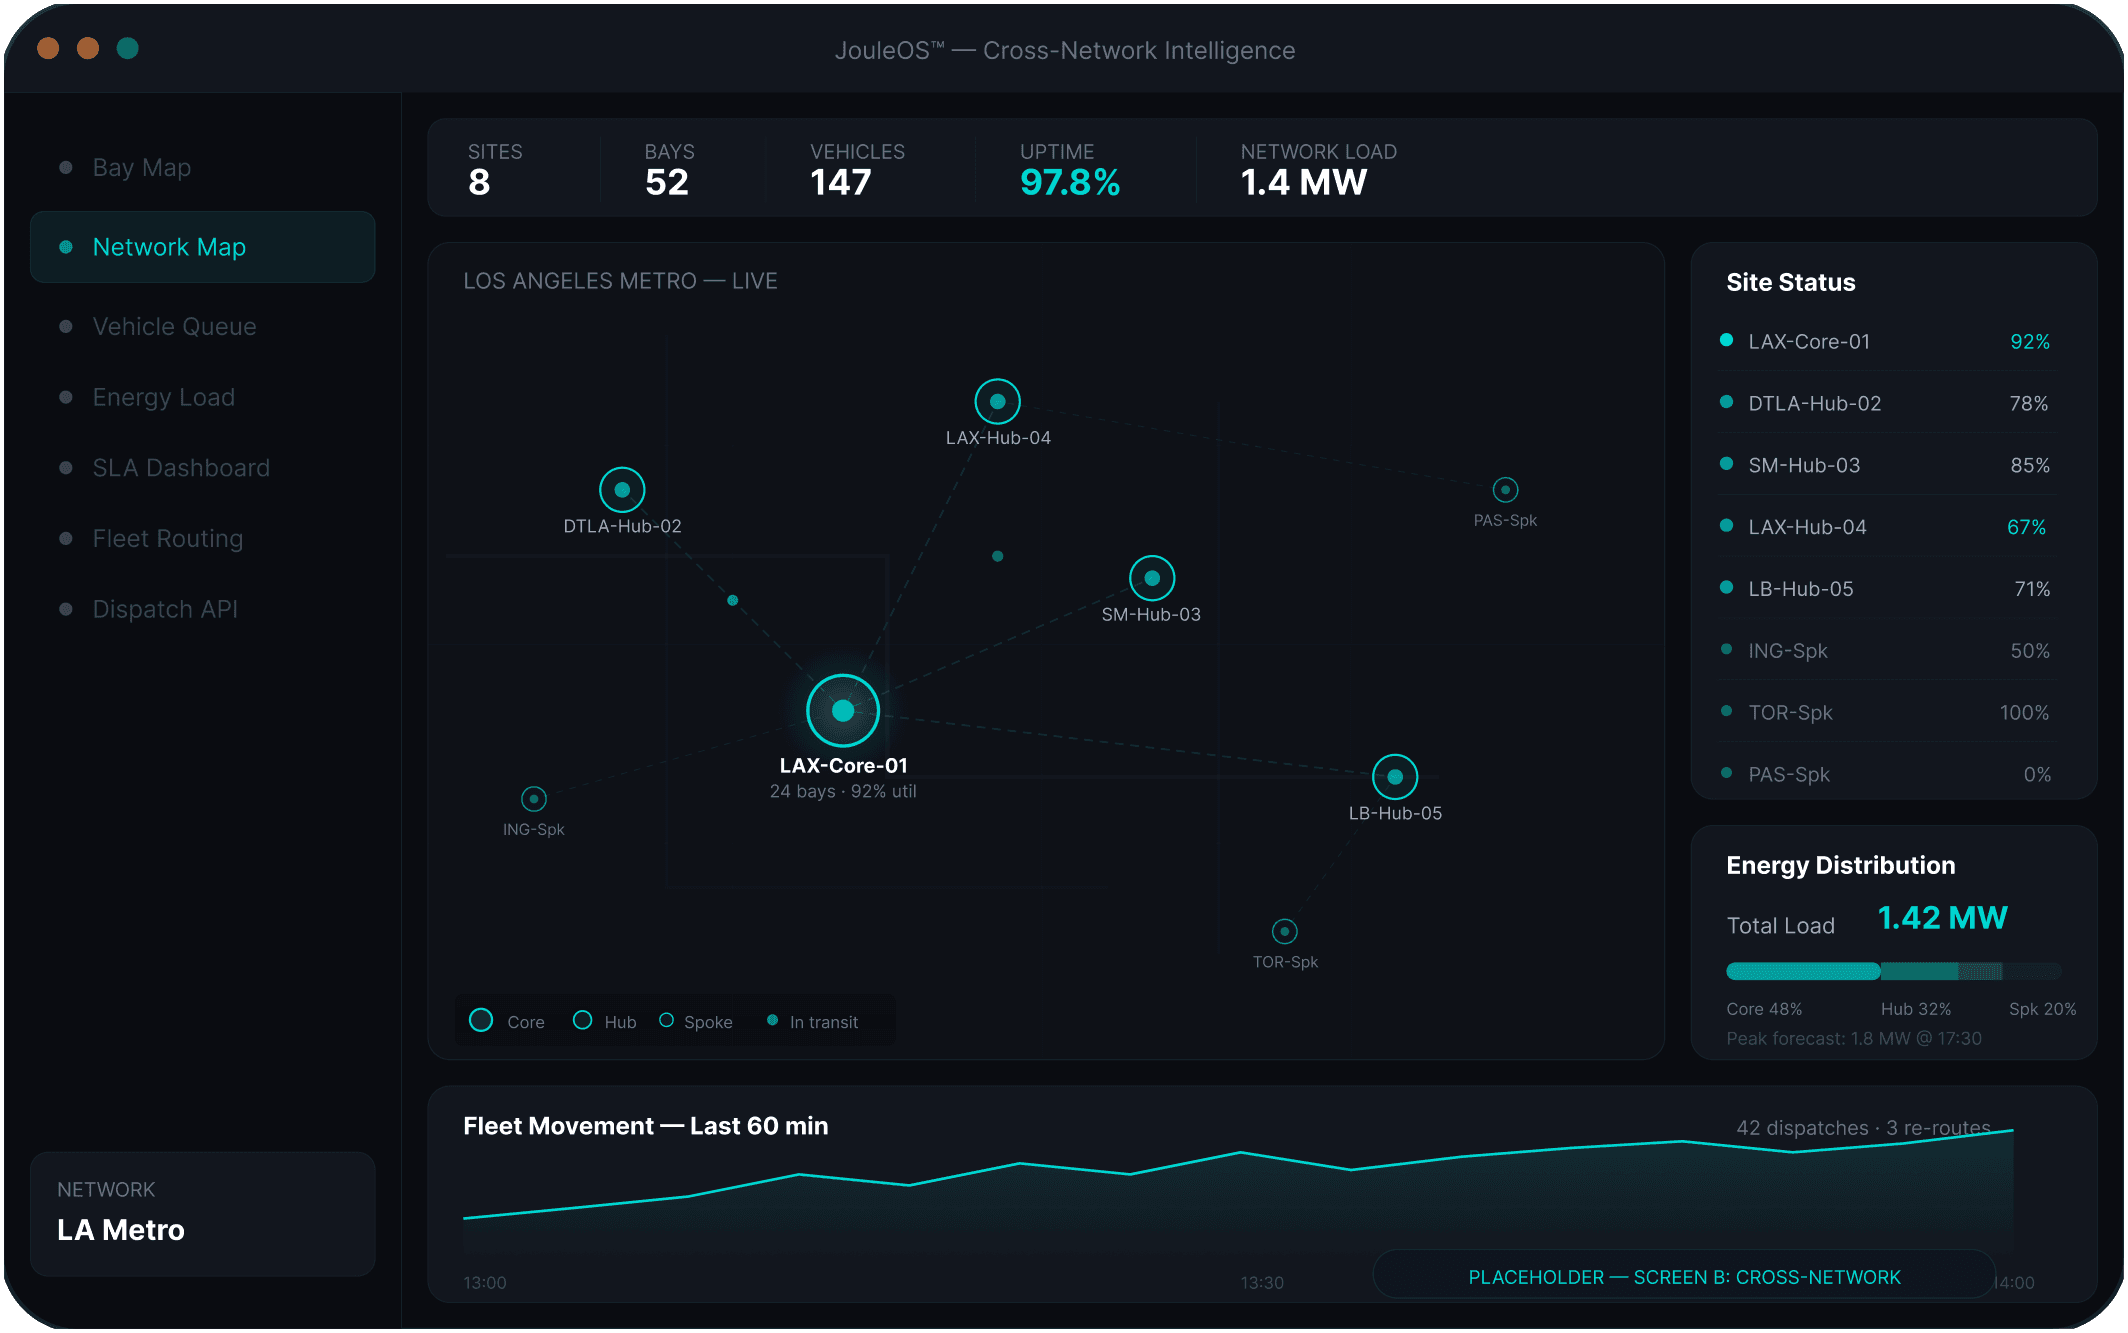Select the PAS-Spk spoke node

(1505, 490)
